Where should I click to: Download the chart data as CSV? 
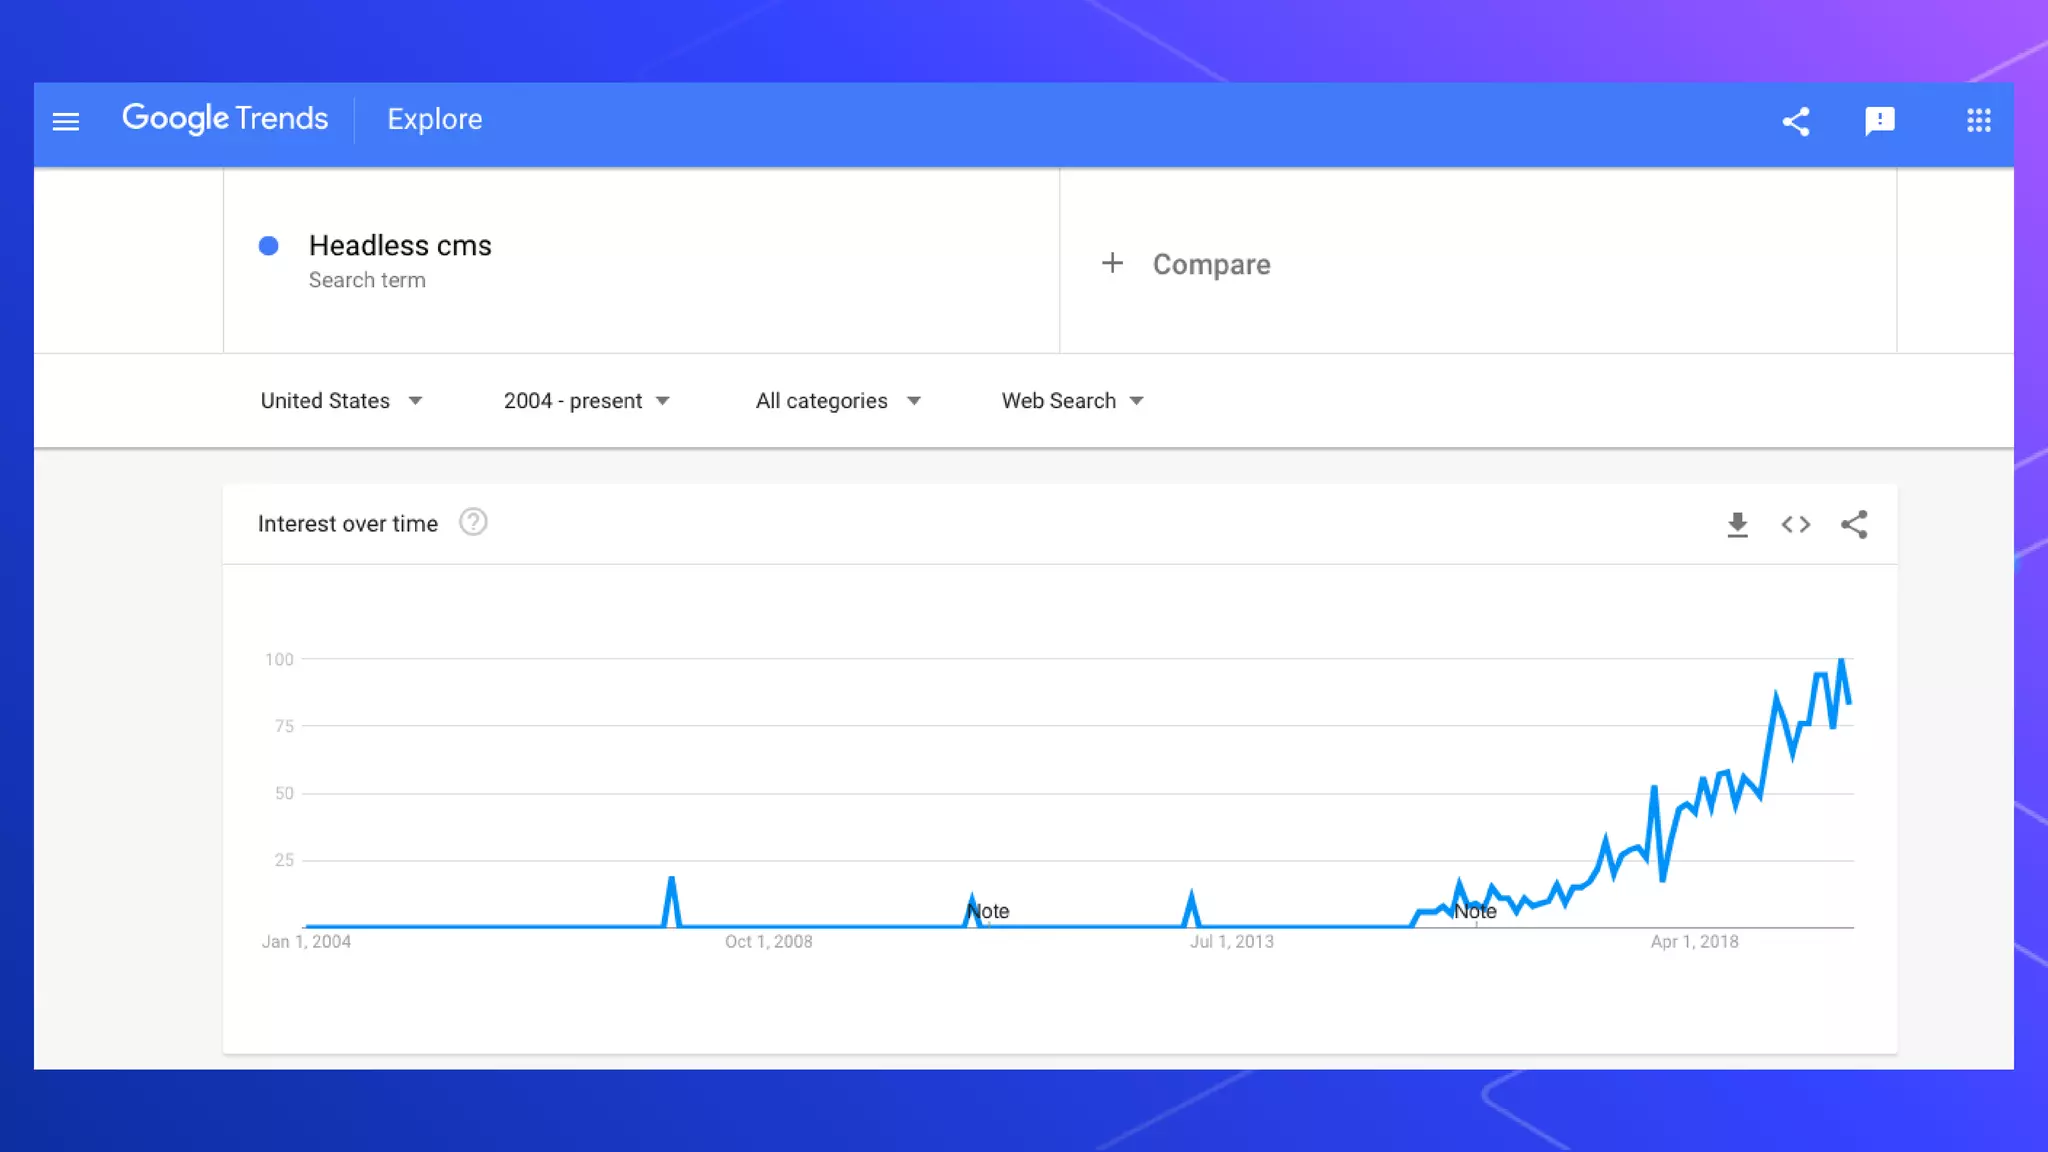coord(1737,524)
